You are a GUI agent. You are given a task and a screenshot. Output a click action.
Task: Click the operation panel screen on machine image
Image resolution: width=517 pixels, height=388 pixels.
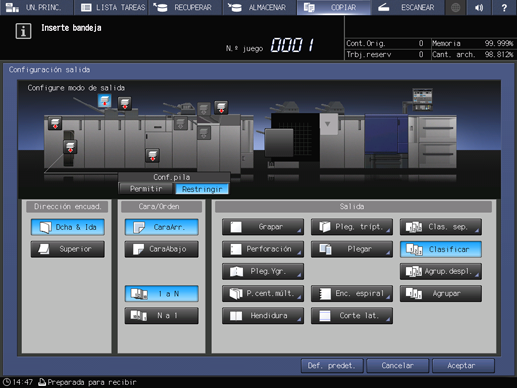(x=422, y=98)
